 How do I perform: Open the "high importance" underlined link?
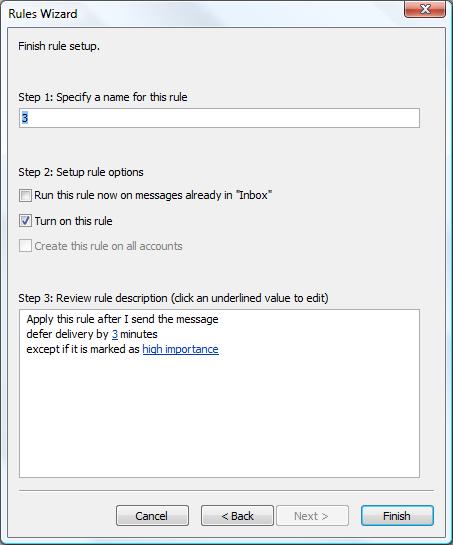[180, 349]
